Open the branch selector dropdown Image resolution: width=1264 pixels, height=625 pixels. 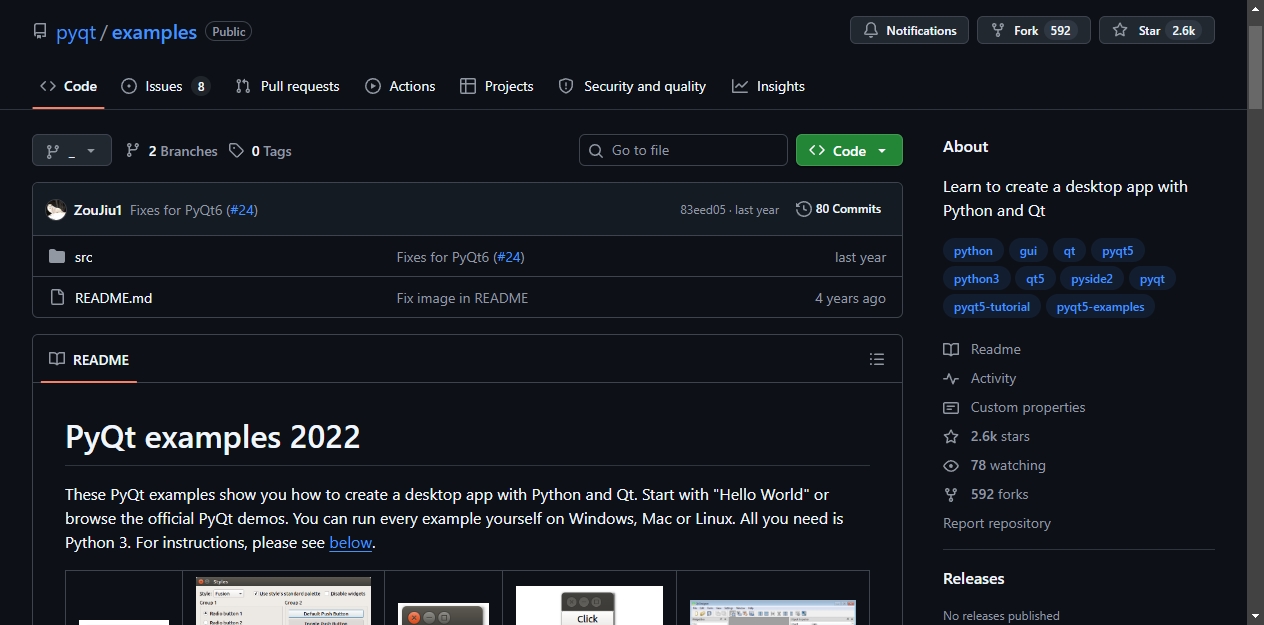(x=72, y=150)
